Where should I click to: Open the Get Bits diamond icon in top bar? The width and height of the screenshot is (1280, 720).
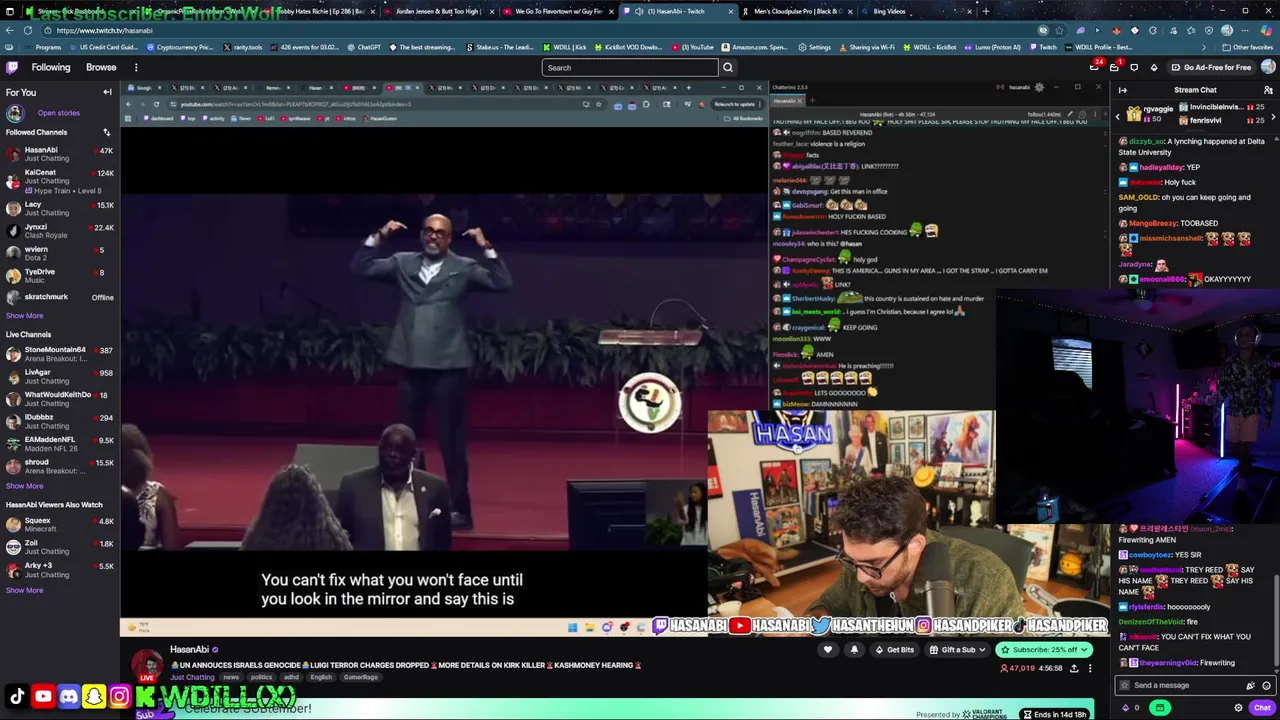tap(1154, 67)
